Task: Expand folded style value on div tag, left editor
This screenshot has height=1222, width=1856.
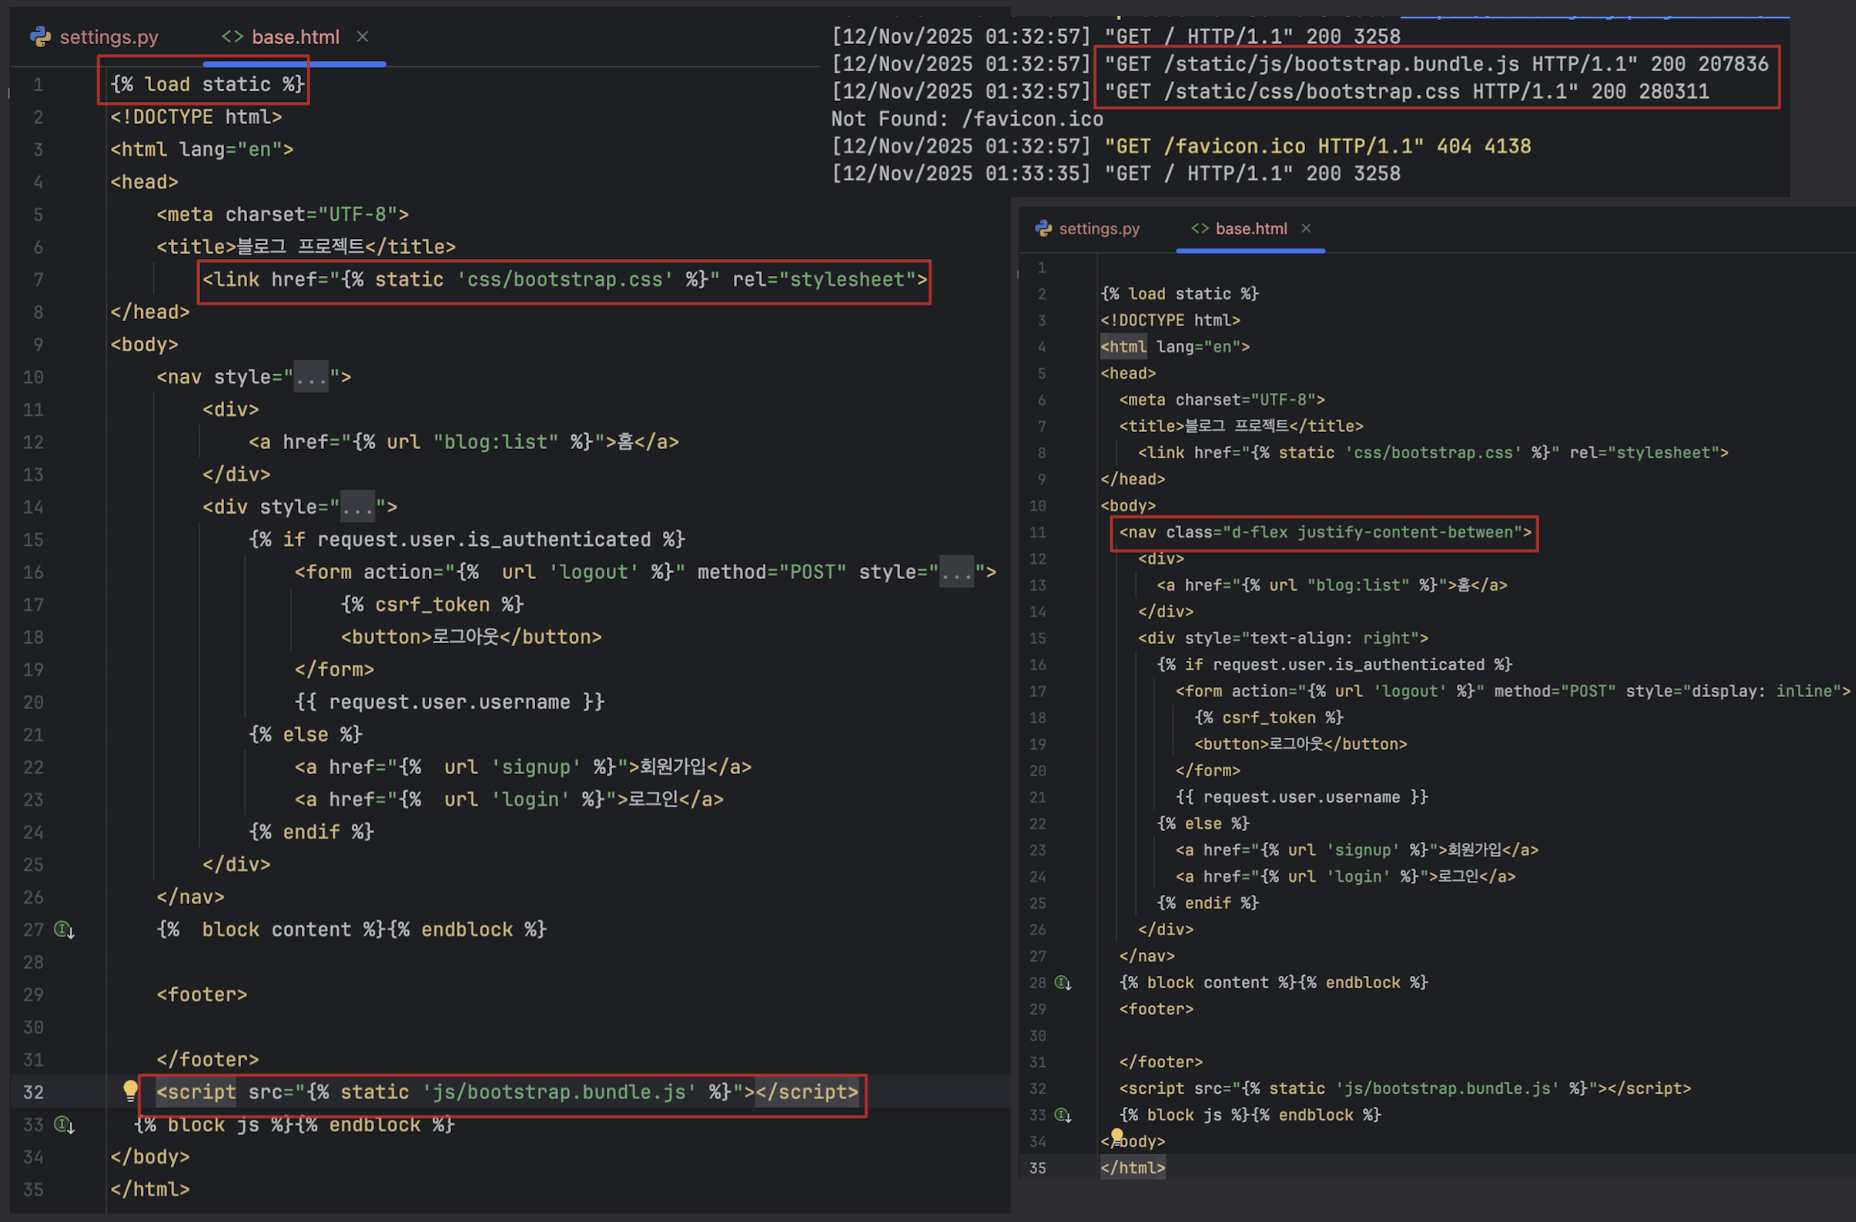Action: [357, 507]
